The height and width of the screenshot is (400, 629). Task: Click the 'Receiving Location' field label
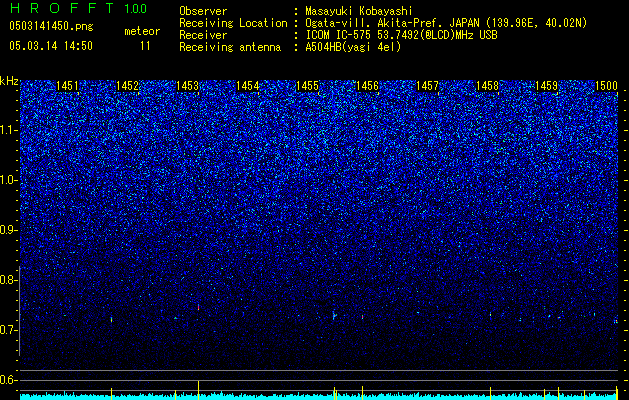[x=233, y=23]
